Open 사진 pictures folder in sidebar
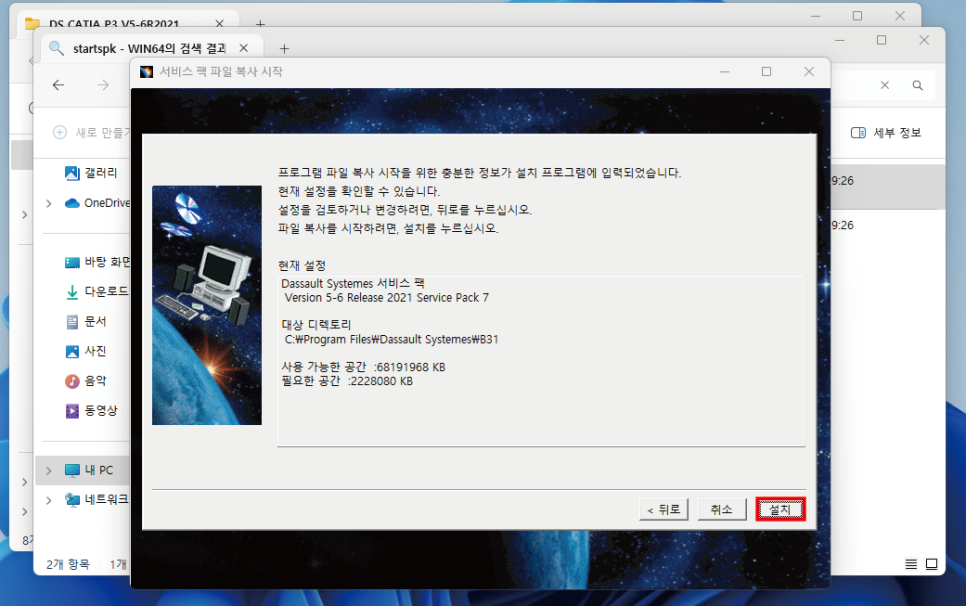The height and width of the screenshot is (606, 966). pos(86,351)
